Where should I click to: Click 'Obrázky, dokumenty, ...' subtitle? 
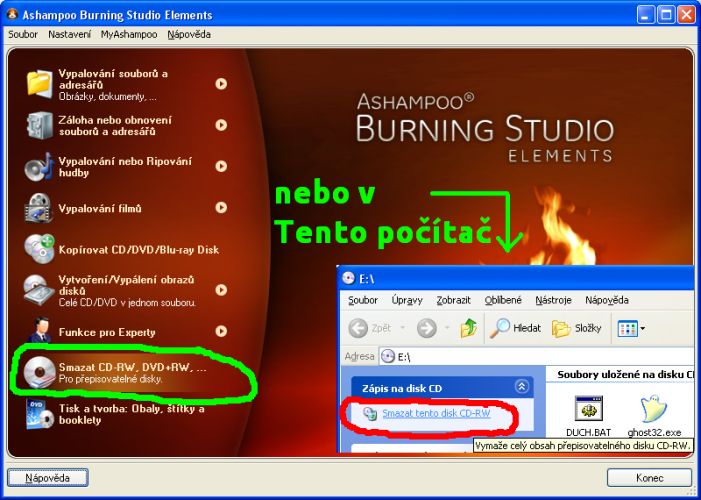tap(108, 97)
